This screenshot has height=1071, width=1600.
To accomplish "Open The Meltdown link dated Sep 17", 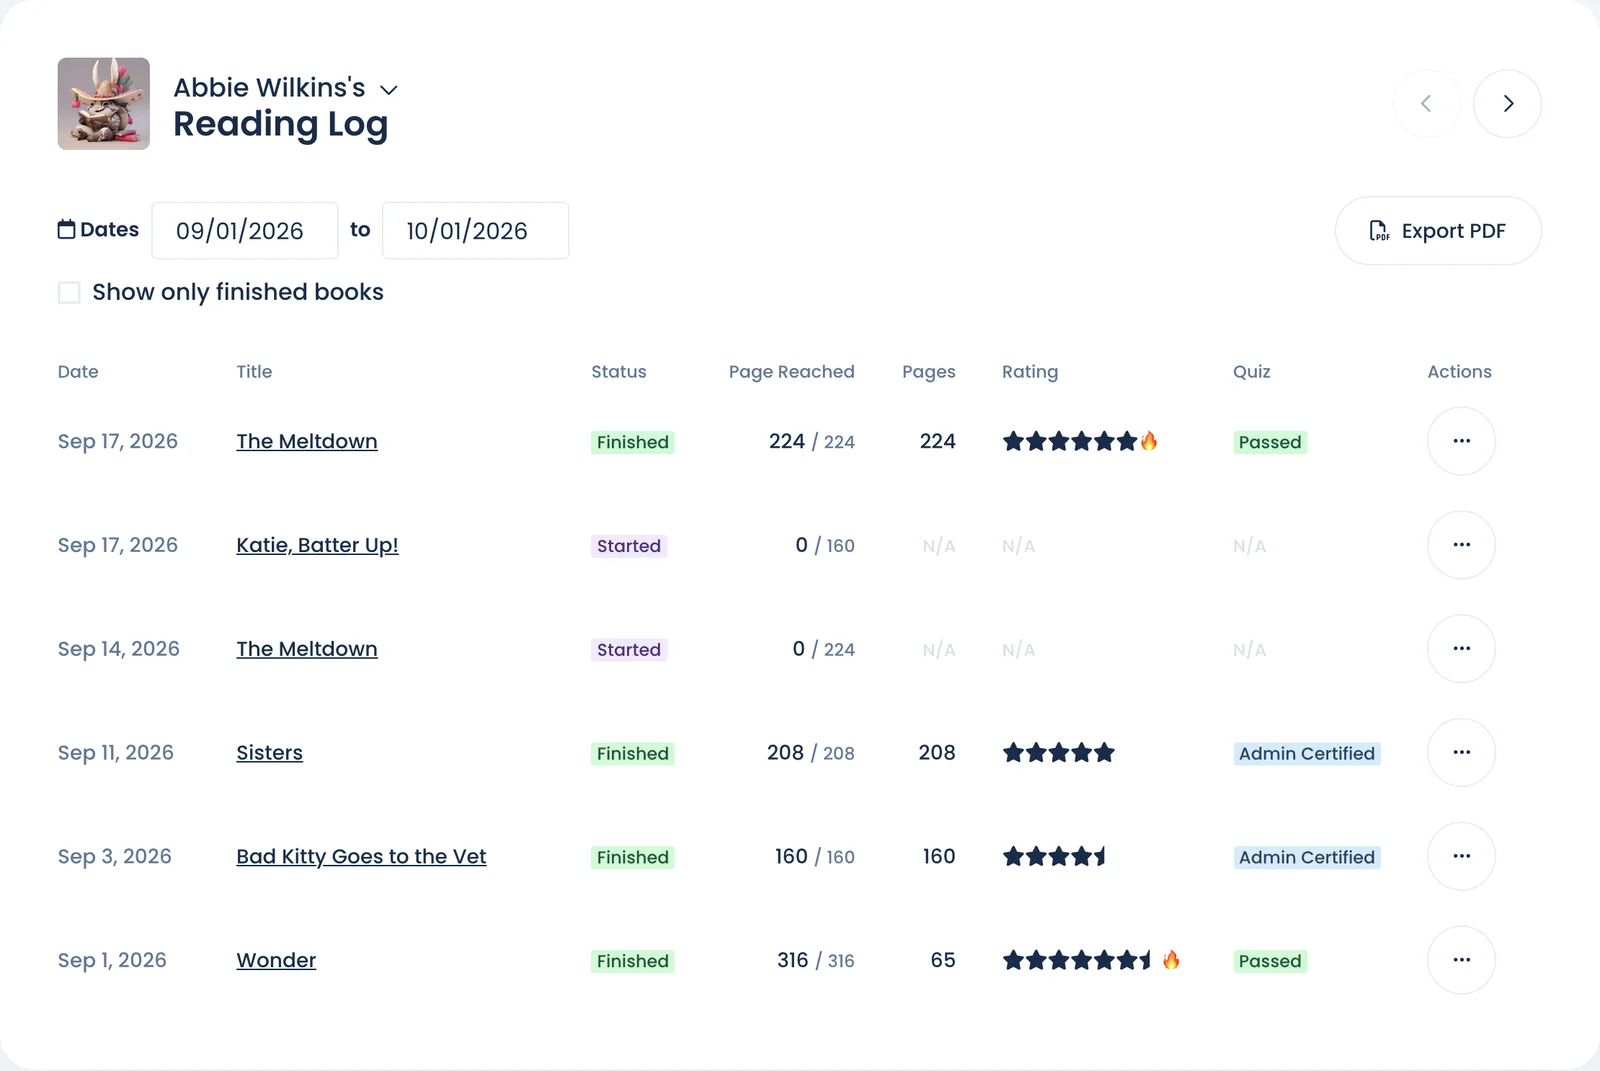I will (307, 441).
